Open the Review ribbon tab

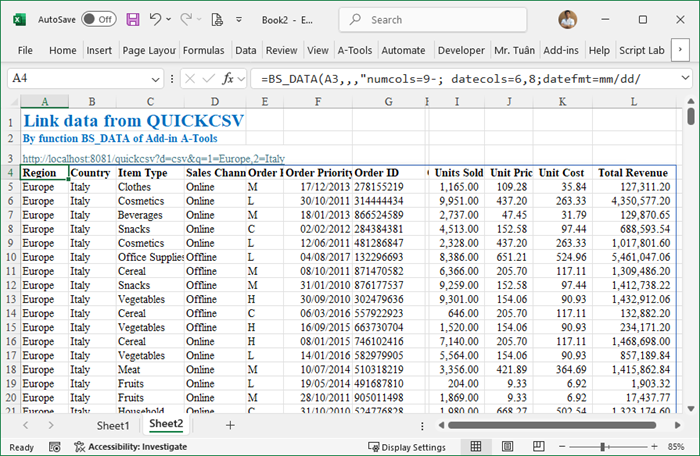[x=281, y=50]
